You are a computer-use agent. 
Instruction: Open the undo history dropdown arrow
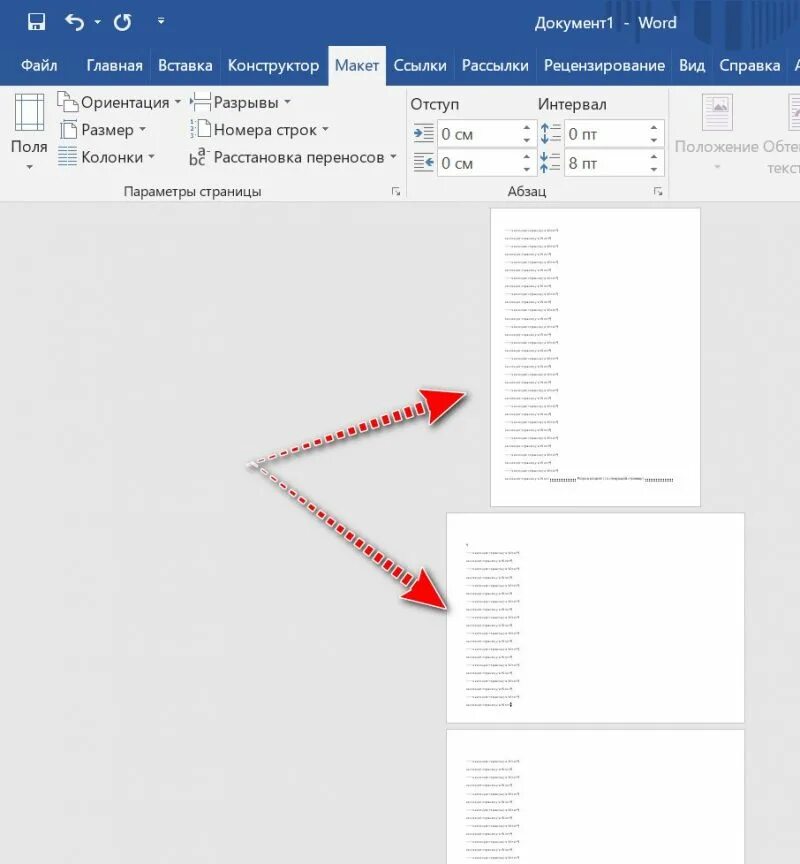tap(98, 22)
